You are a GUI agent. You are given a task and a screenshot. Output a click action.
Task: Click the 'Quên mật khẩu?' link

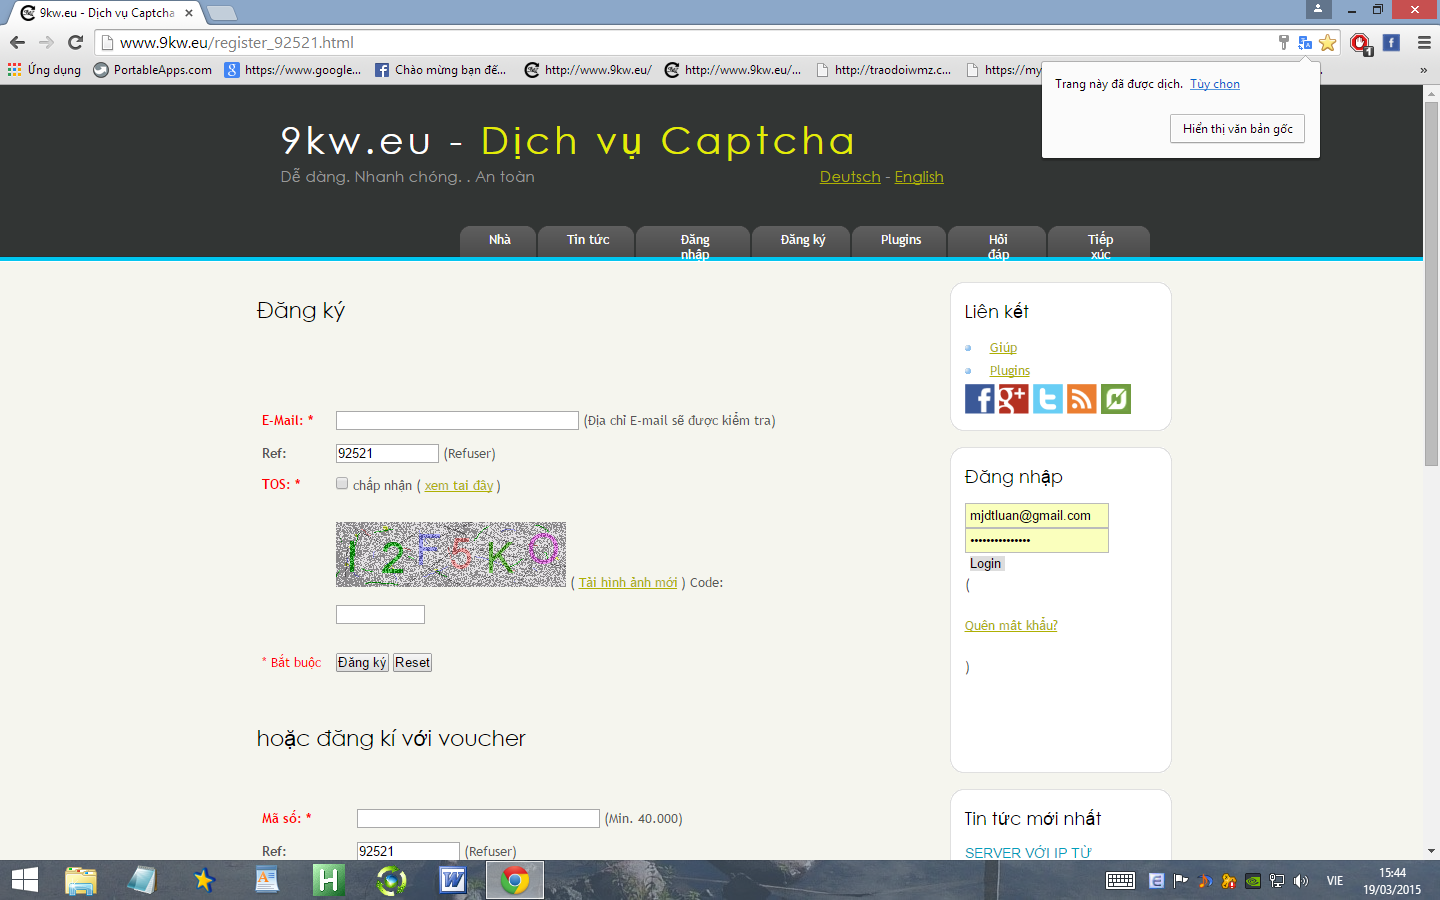[1011, 626]
